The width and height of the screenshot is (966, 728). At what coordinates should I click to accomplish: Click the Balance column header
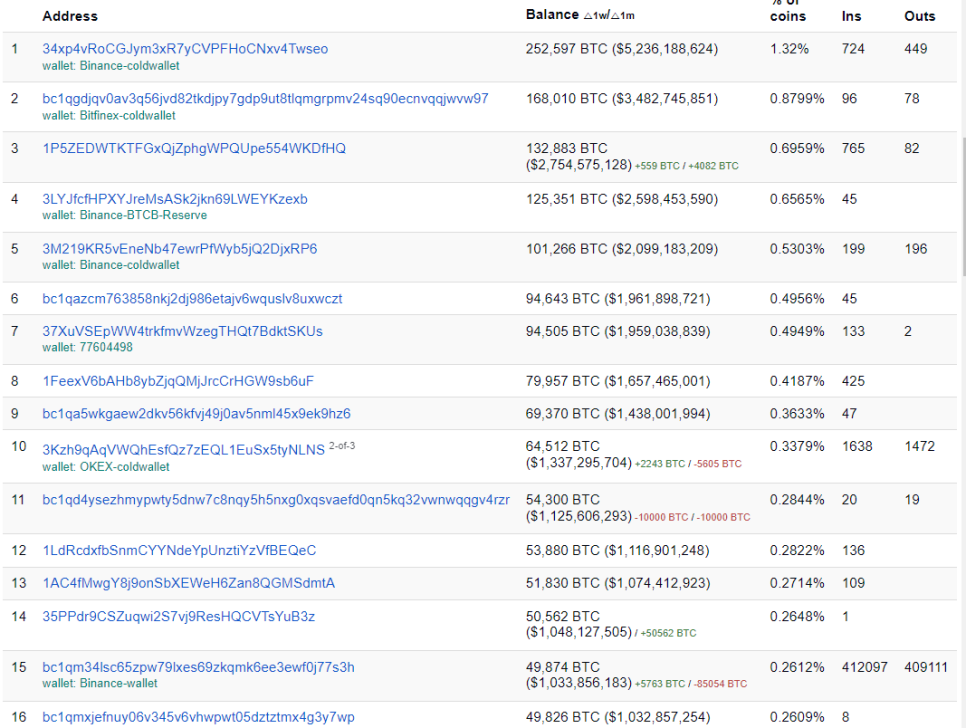552,15
